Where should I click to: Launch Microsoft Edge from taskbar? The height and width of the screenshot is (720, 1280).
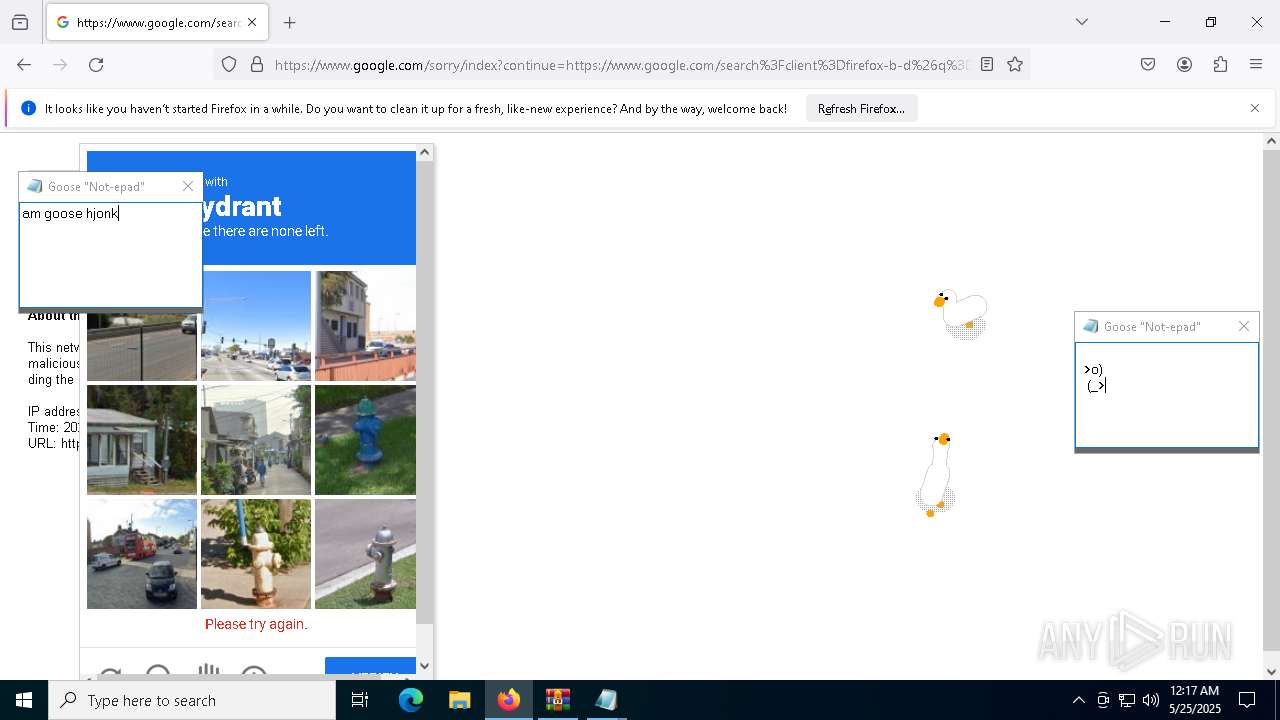(411, 700)
